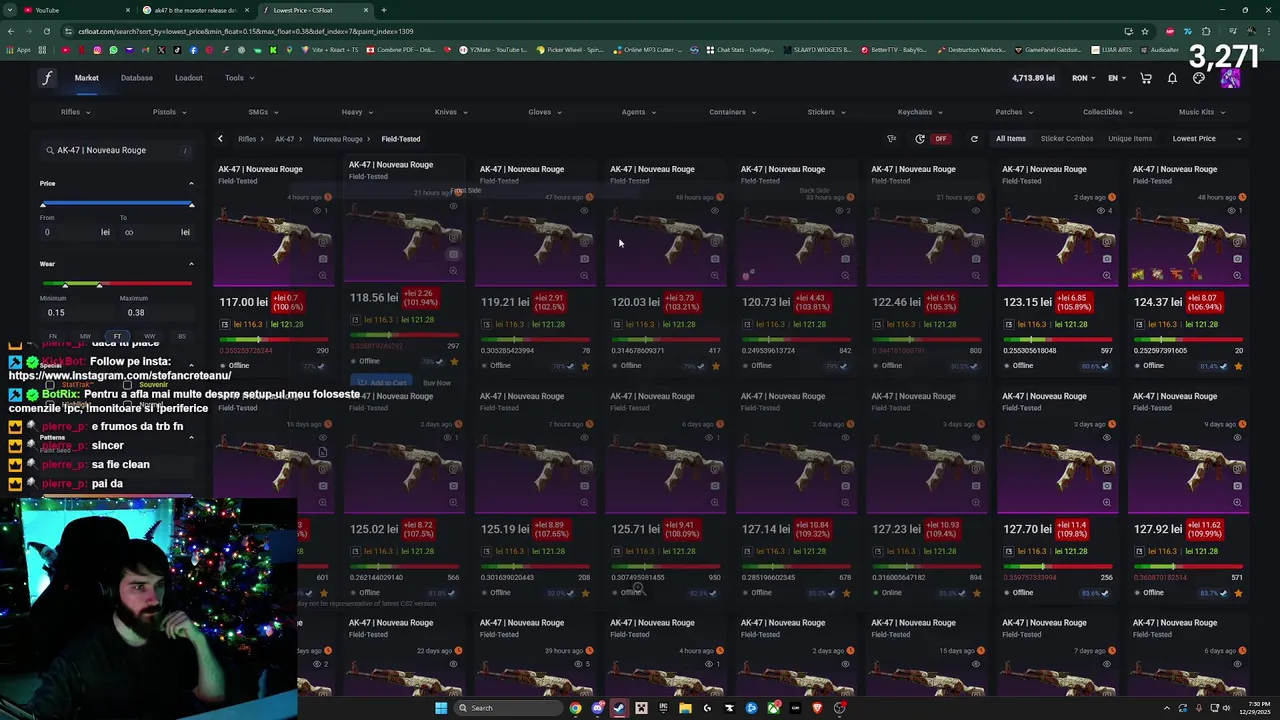Click the Windows Start button
The width and height of the screenshot is (1280, 720).
440,708
